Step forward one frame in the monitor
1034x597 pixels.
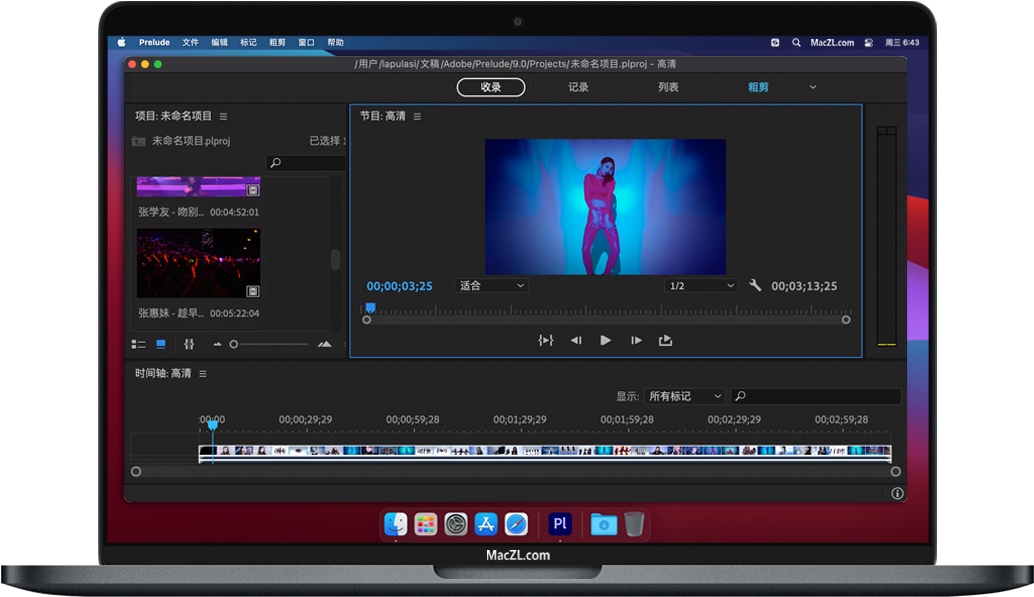(637, 340)
